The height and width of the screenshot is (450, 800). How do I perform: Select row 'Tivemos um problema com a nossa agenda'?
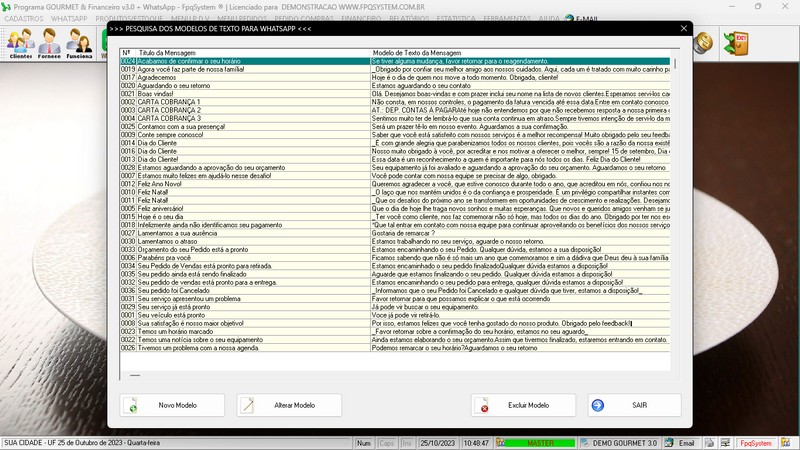click(x=395, y=348)
